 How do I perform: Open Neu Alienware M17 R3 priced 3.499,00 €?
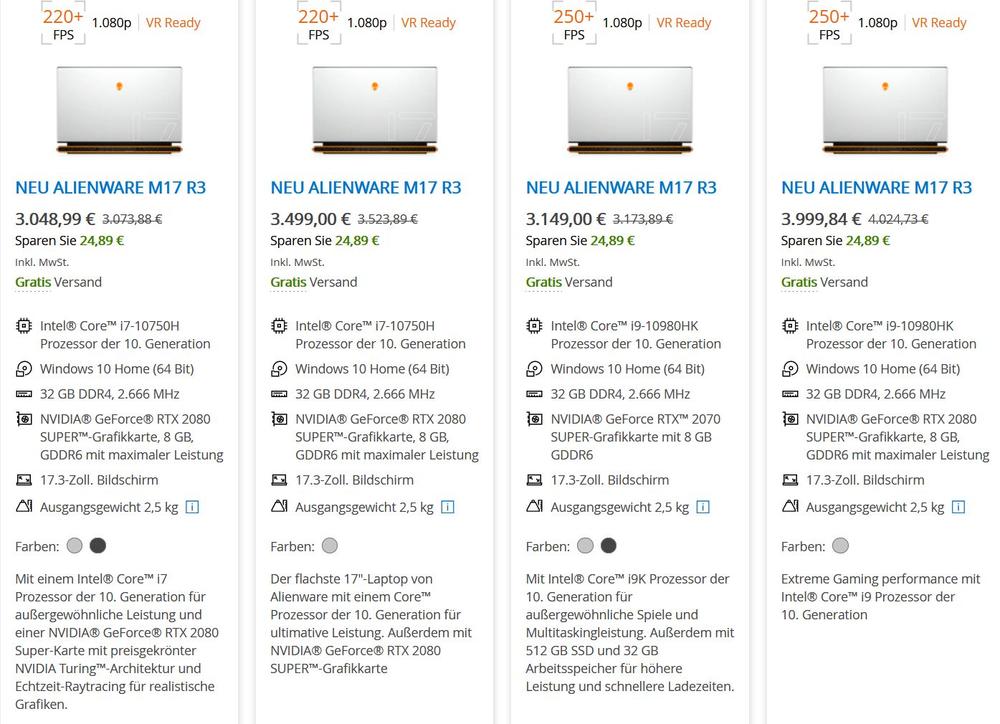tap(366, 188)
